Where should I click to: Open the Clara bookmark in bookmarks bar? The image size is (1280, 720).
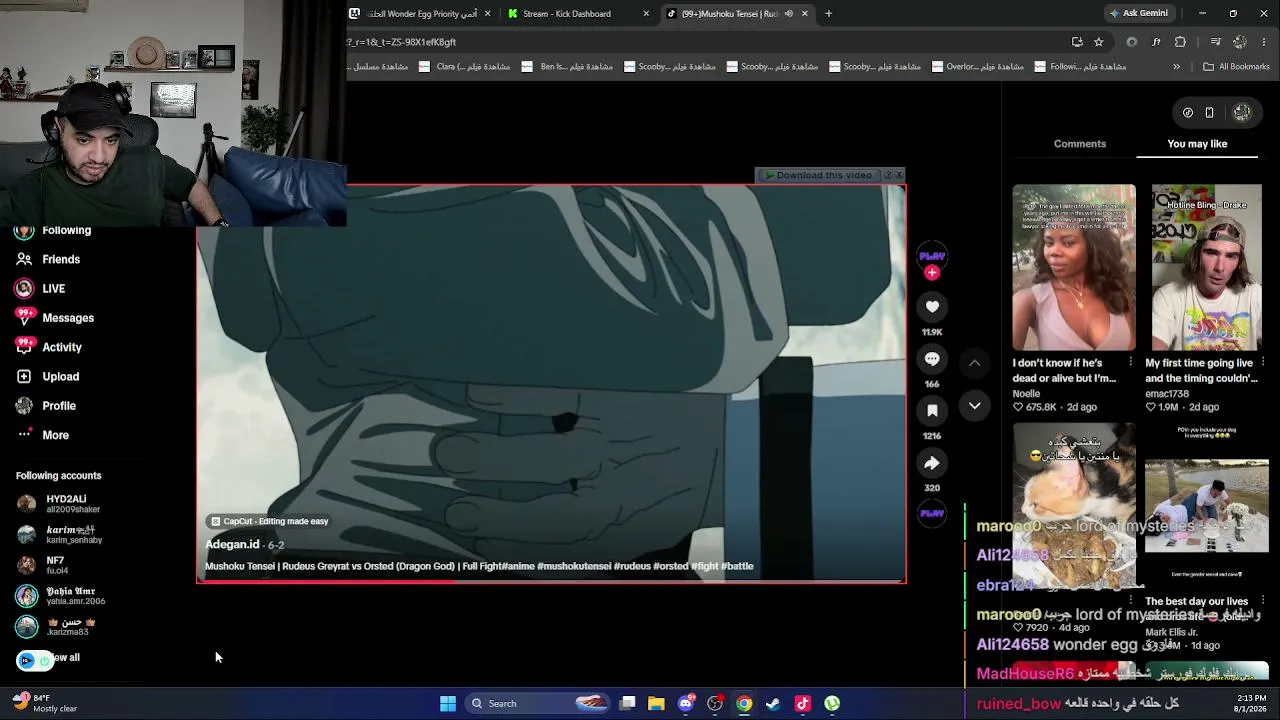click(x=465, y=67)
